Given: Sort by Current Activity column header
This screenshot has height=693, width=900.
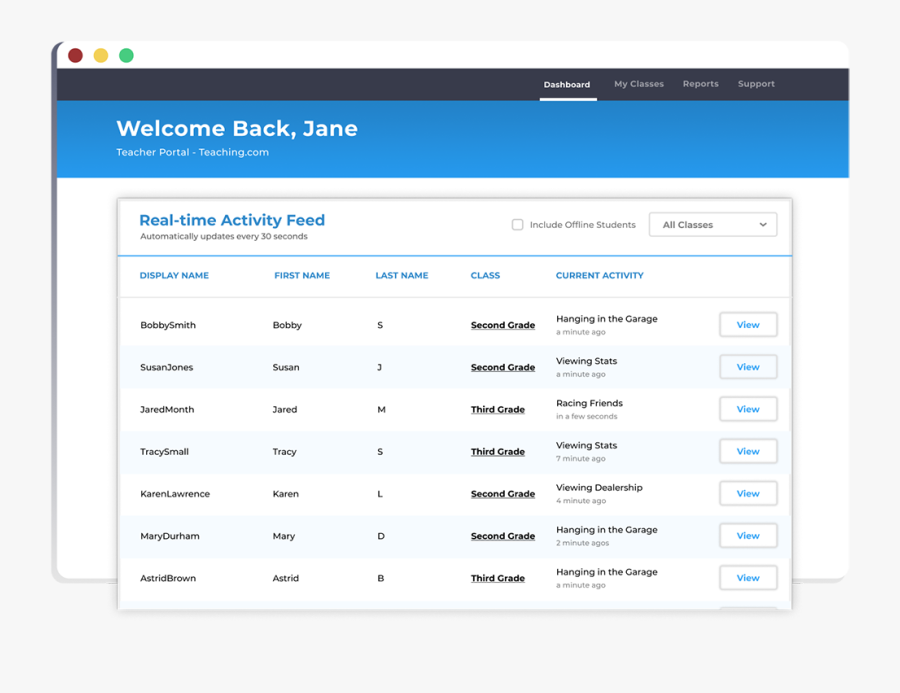Looking at the screenshot, I should (x=599, y=276).
